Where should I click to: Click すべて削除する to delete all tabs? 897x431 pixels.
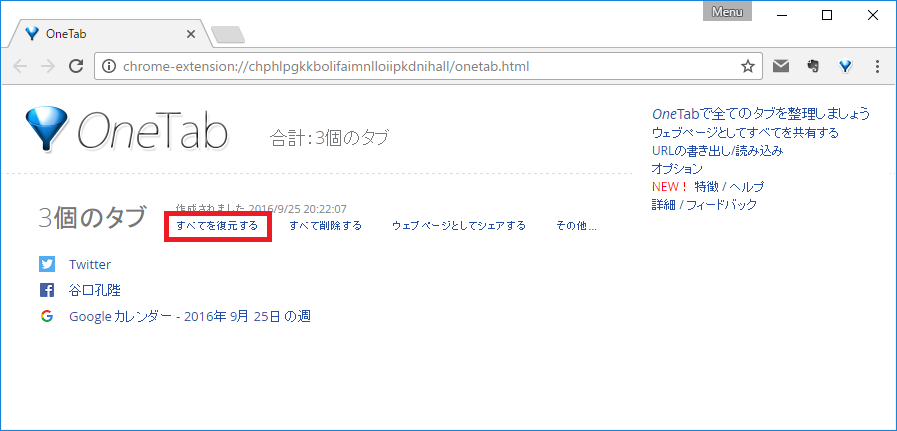coord(325,226)
